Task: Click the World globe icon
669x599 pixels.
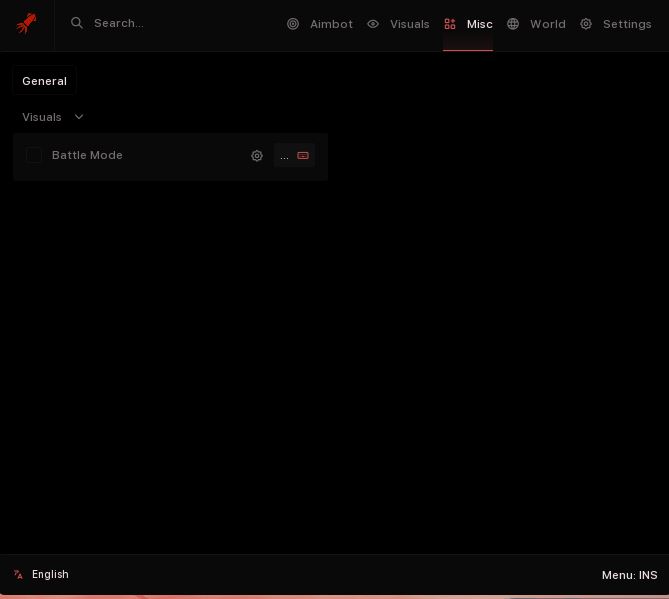Action: pos(513,24)
